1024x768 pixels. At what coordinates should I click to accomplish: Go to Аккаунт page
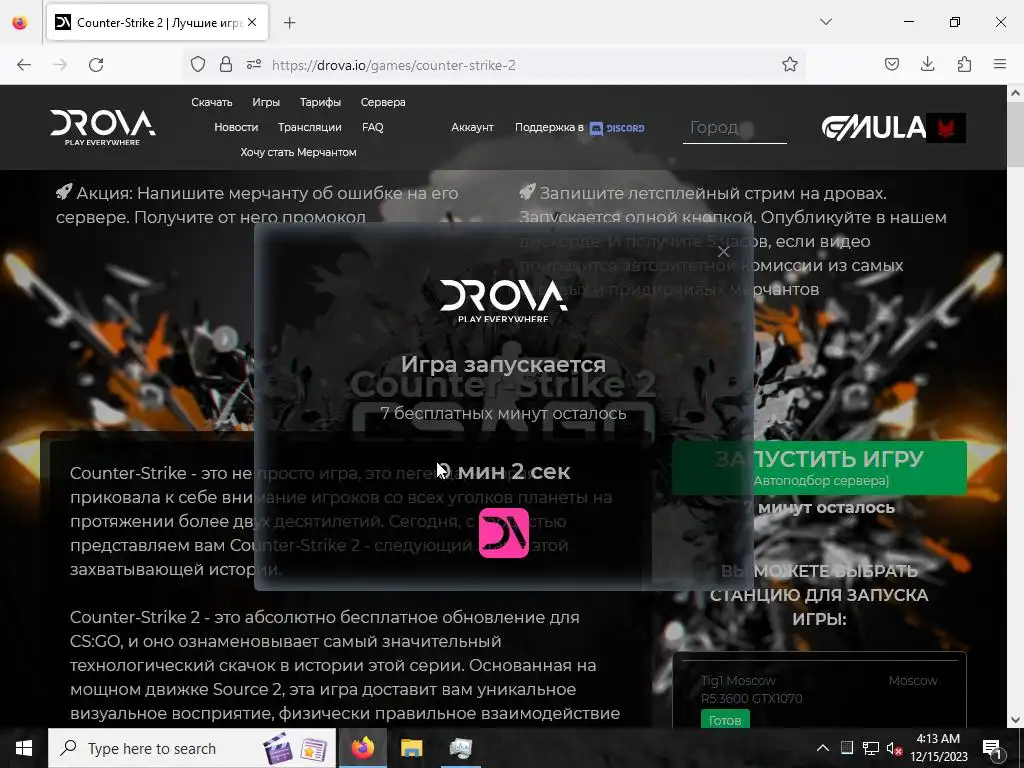pyautogui.click(x=472, y=127)
